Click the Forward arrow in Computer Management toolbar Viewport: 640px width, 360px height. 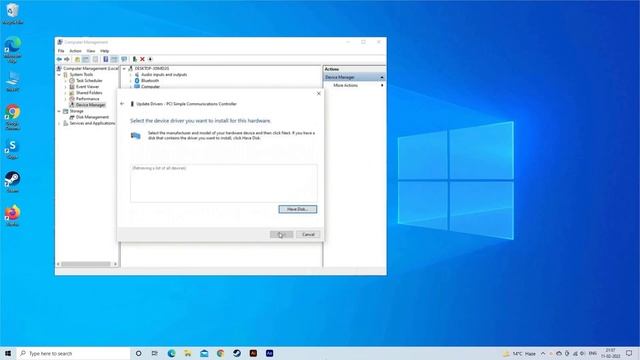[67, 59]
